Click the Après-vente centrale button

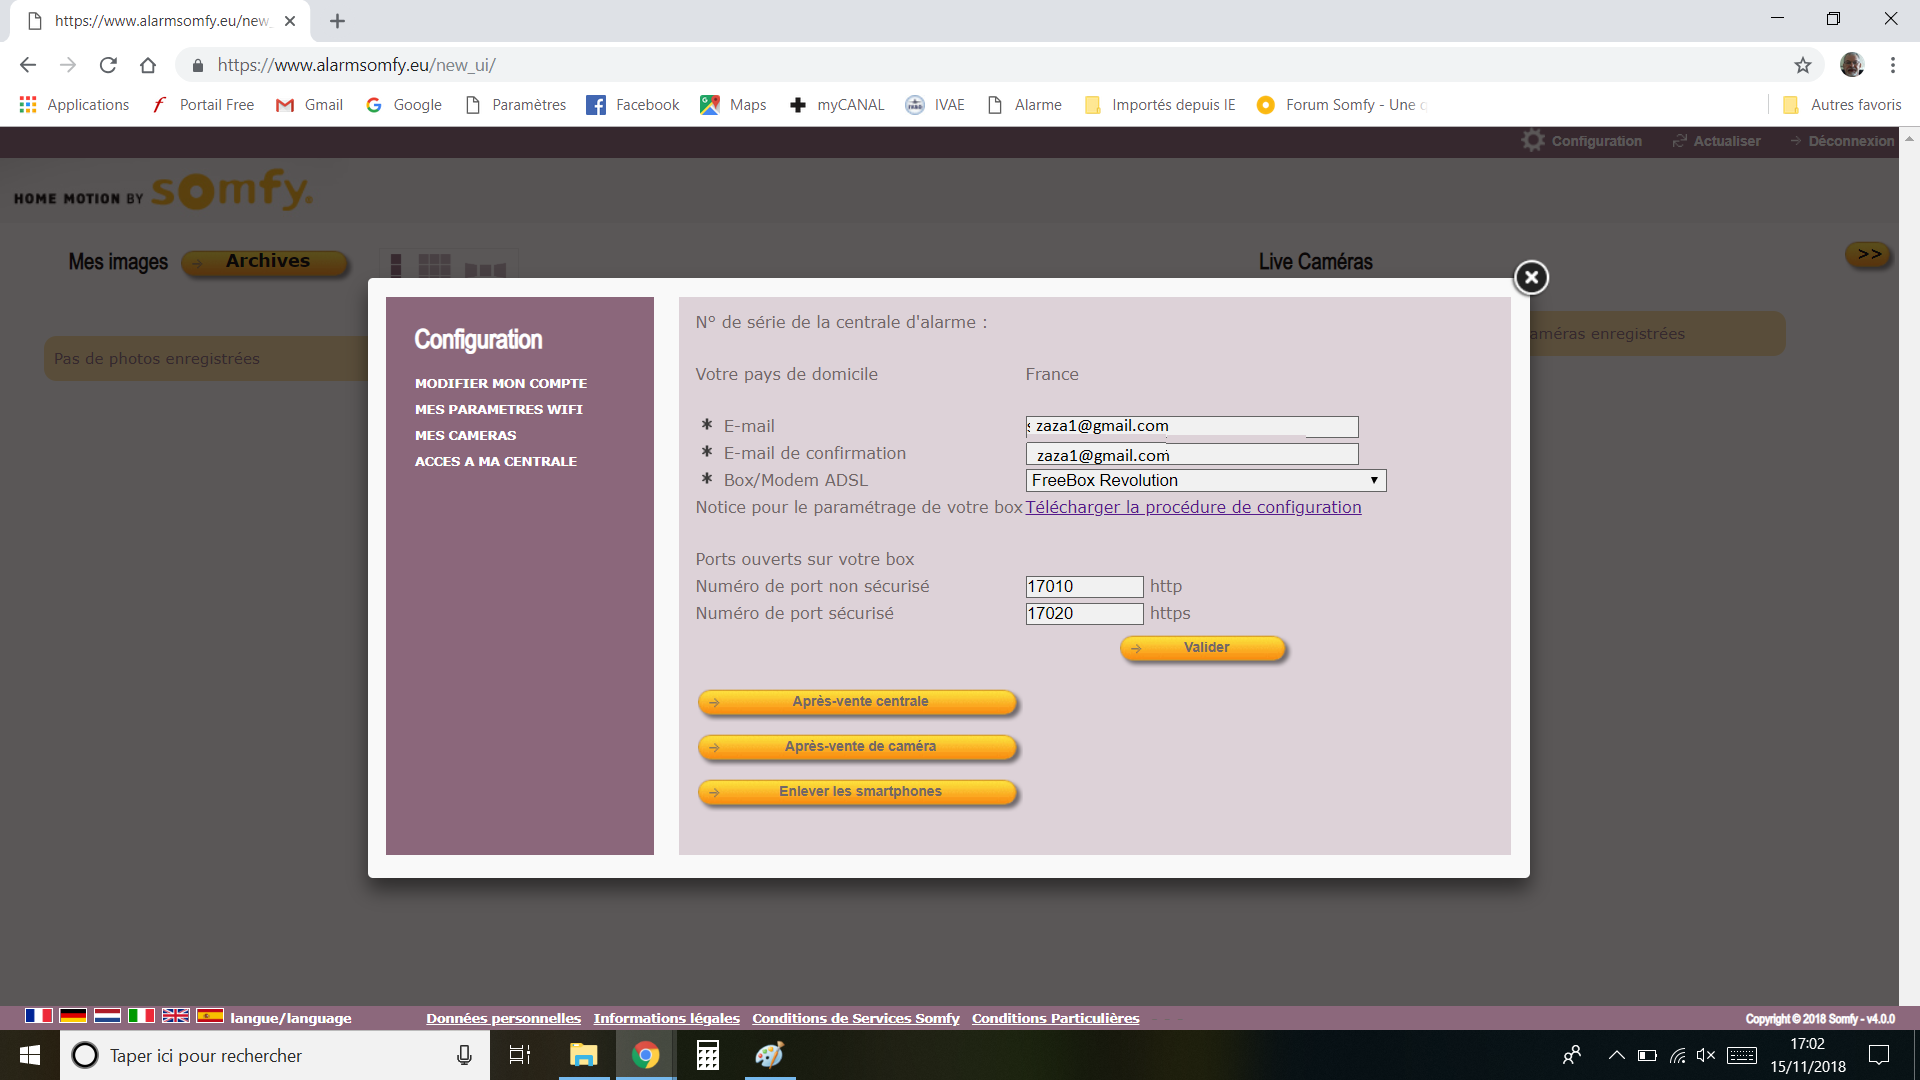coord(858,702)
